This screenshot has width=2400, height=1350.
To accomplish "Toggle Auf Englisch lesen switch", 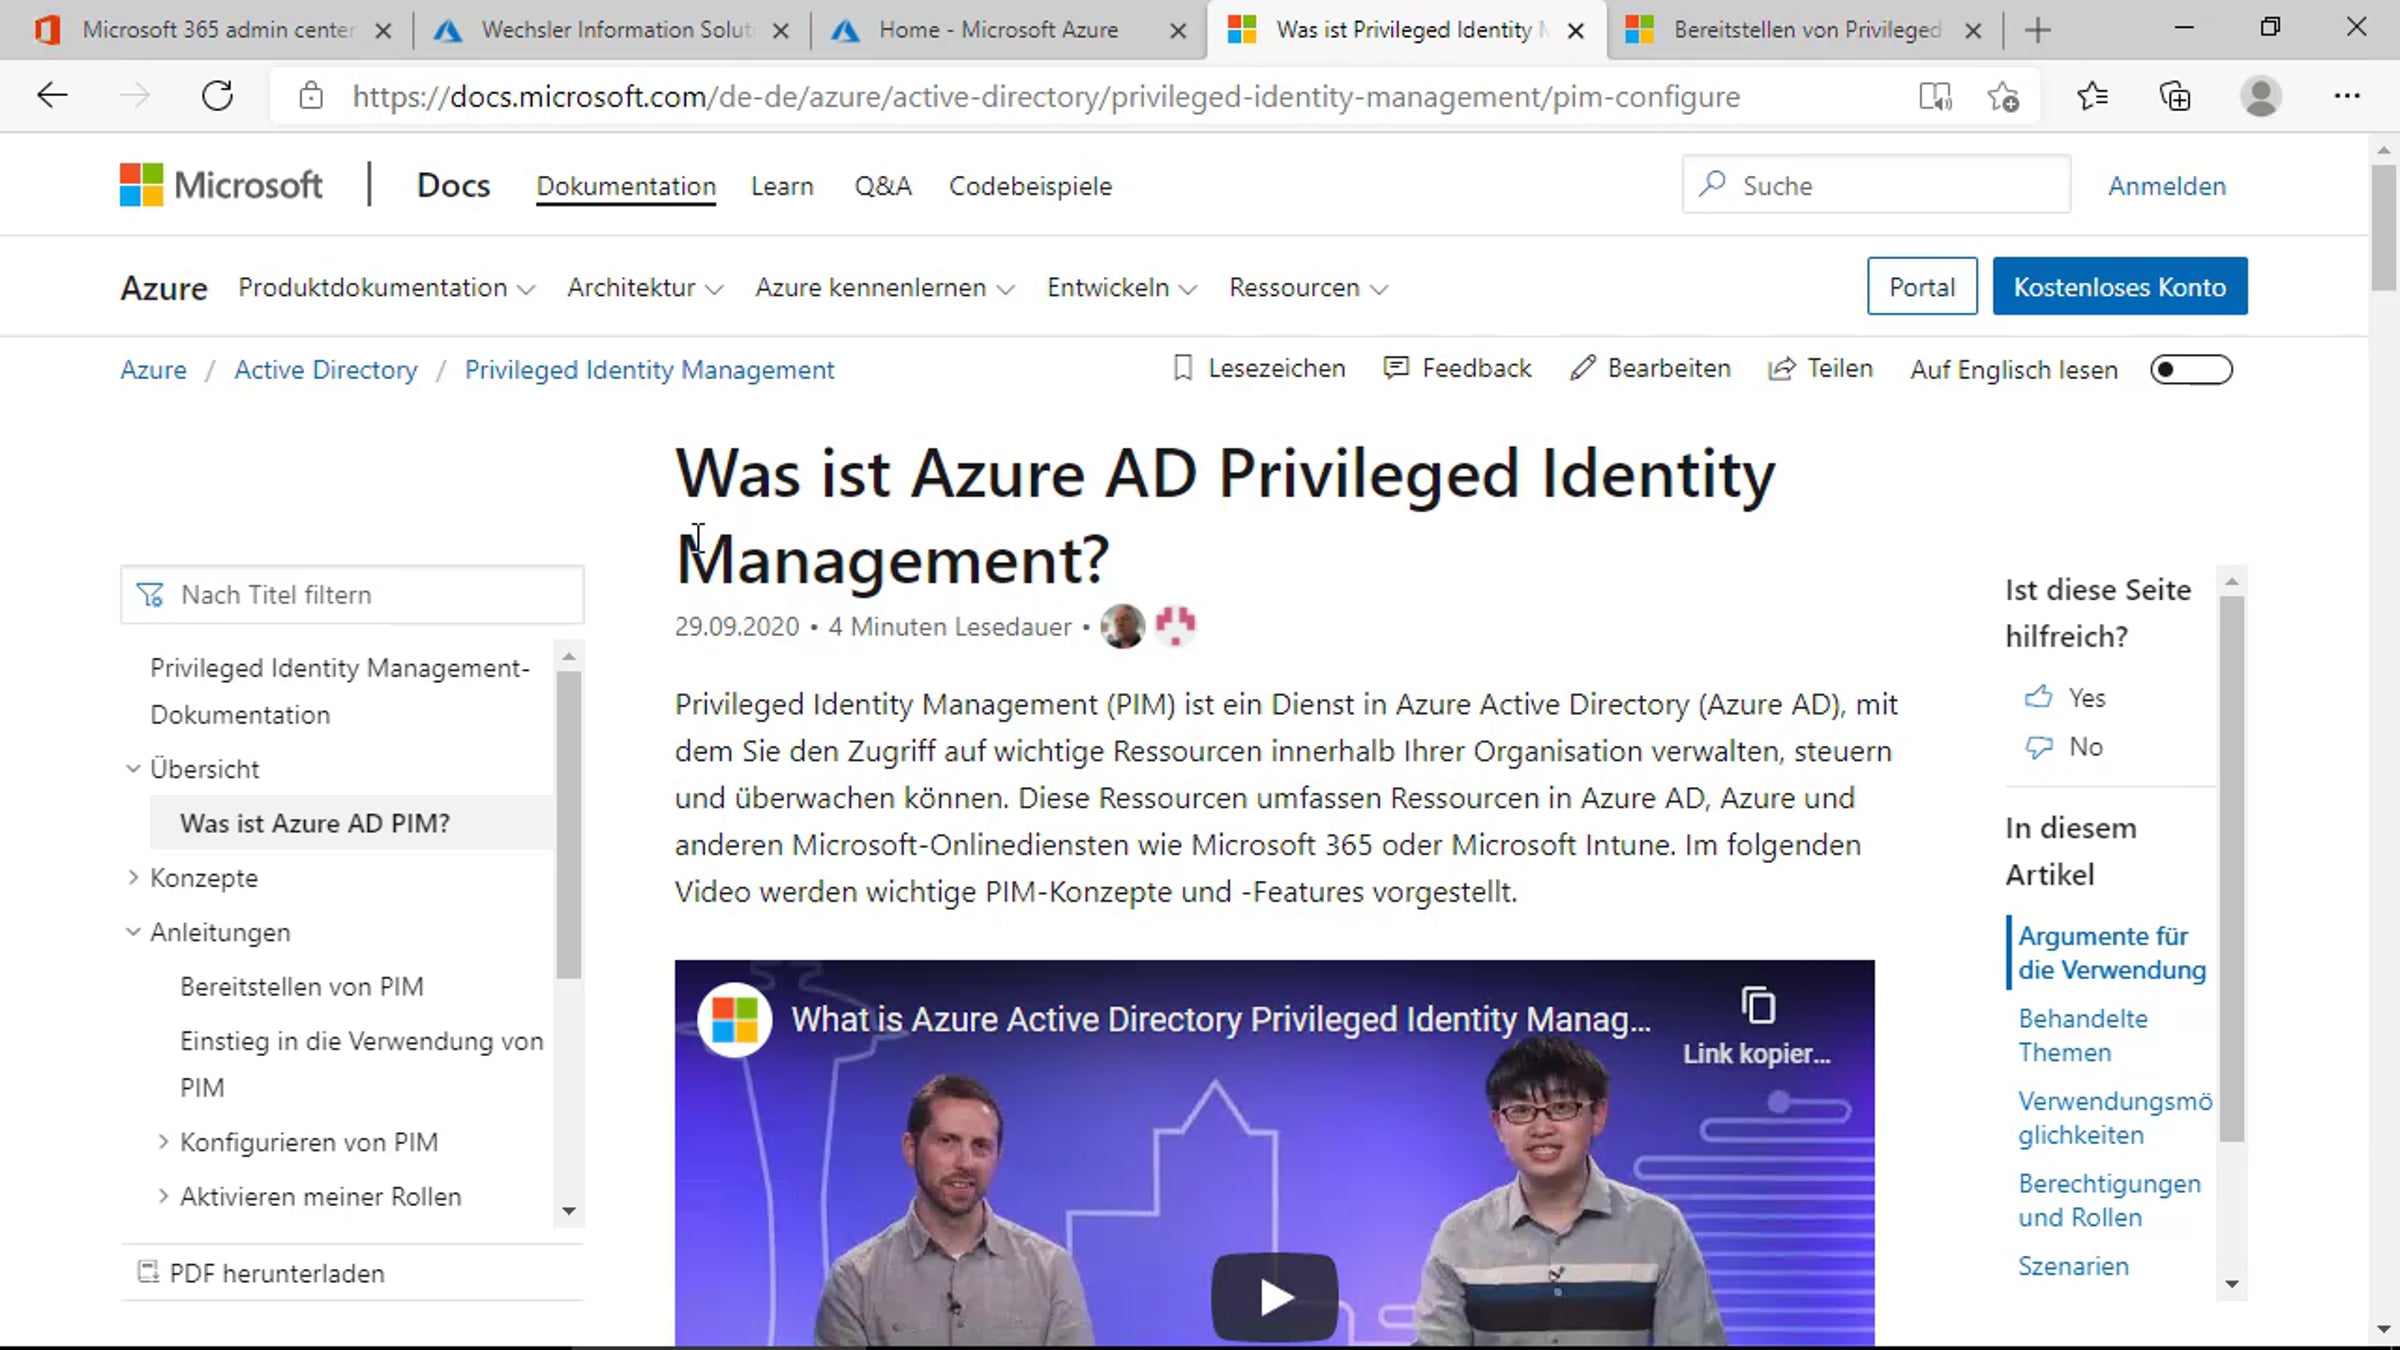I will [x=2190, y=370].
